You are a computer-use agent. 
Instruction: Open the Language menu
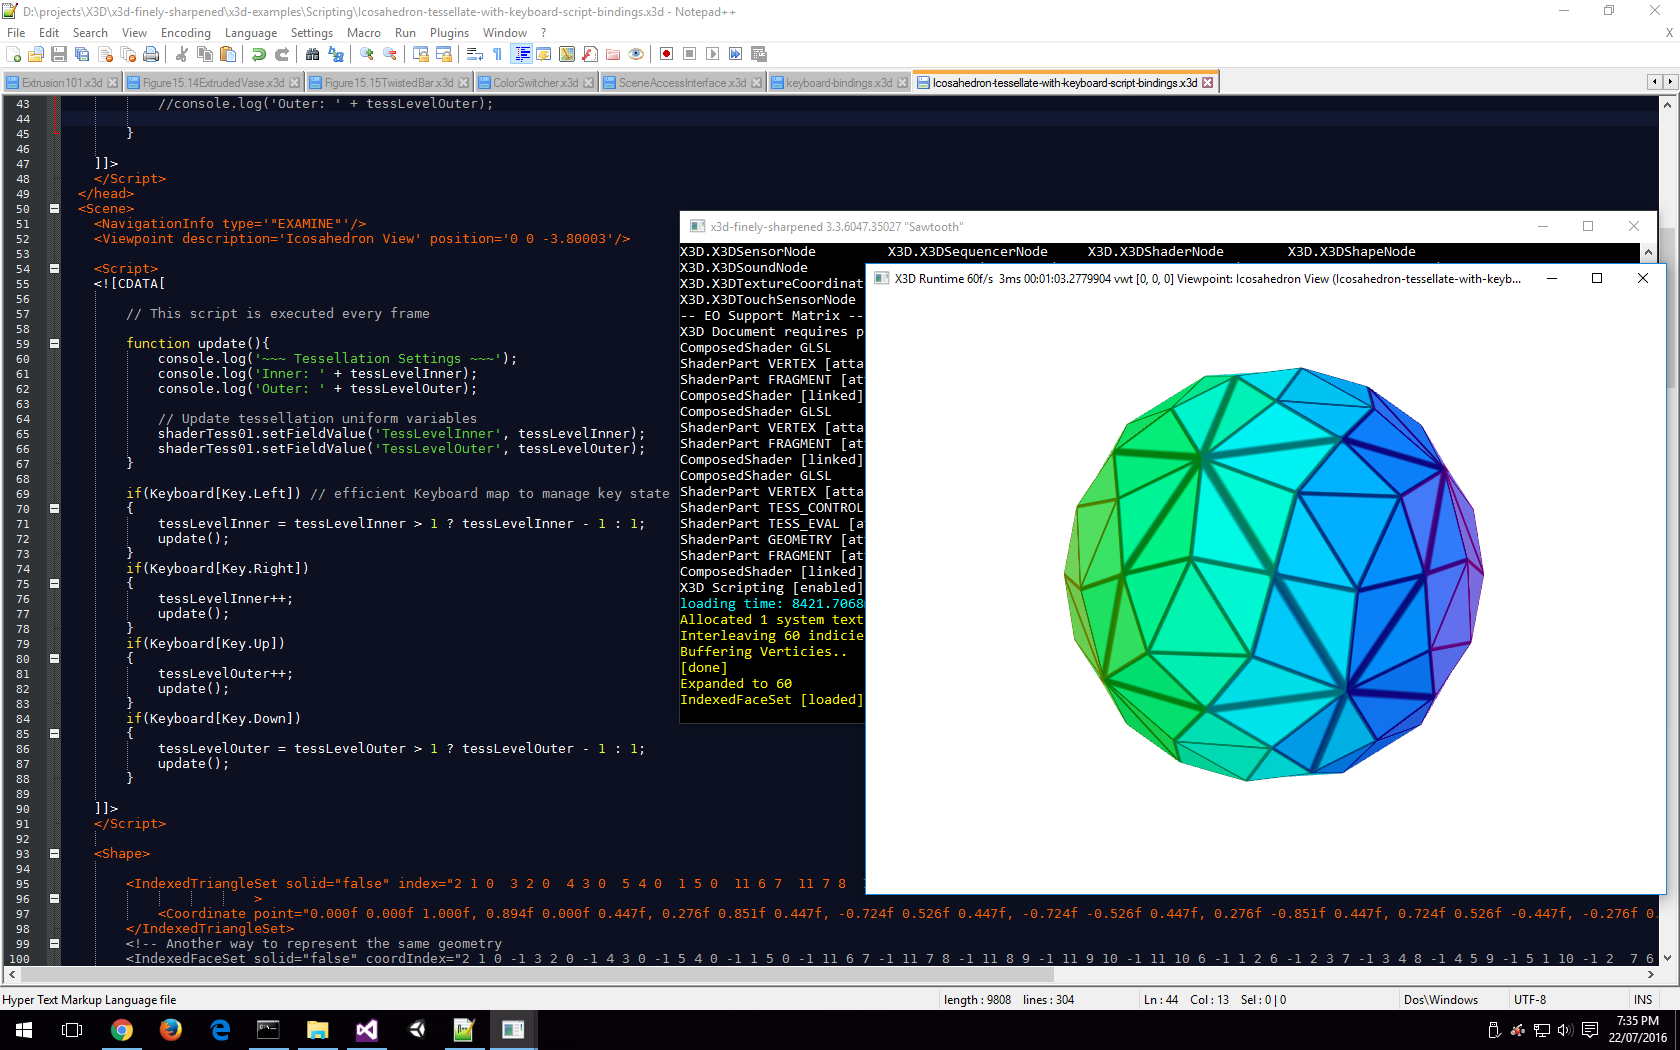(250, 33)
